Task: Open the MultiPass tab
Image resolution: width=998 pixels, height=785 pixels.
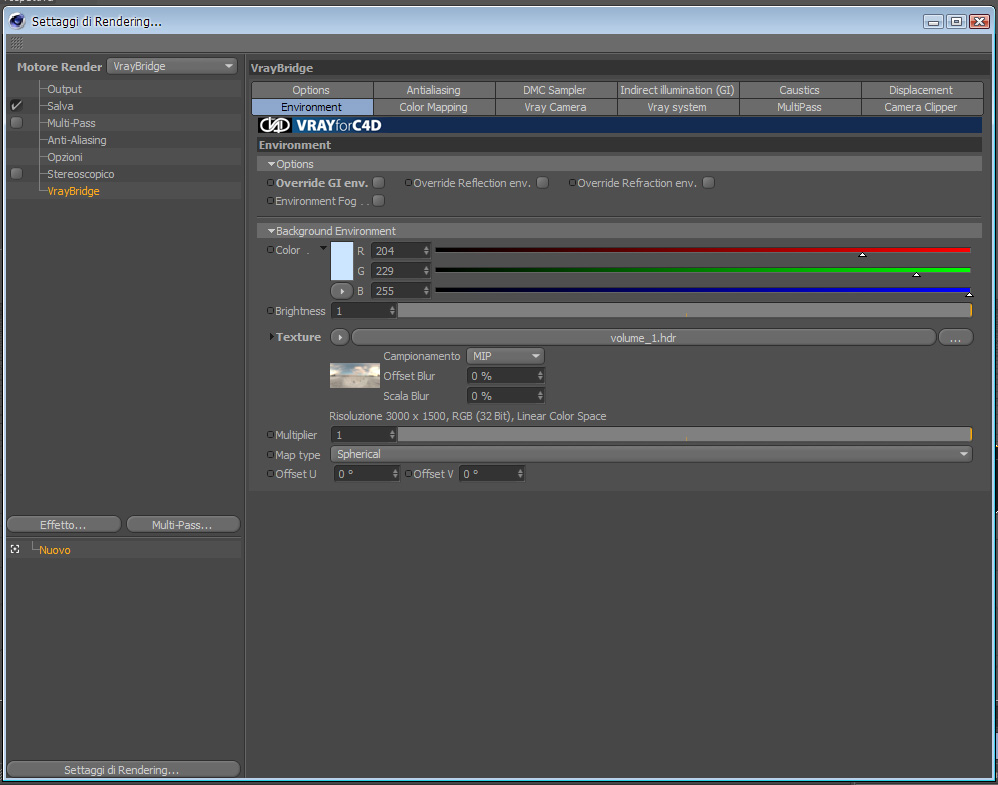Action: coord(799,107)
